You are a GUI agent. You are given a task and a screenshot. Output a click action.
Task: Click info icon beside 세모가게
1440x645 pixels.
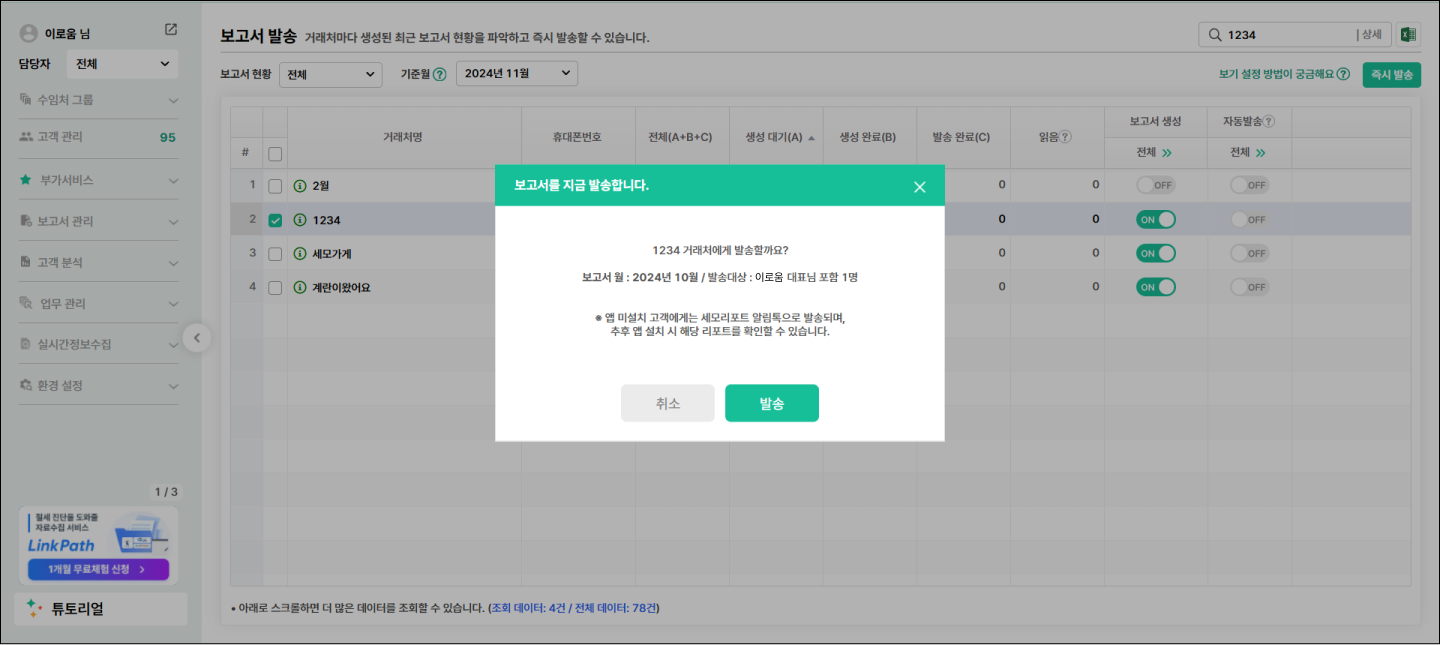pos(300,254)
